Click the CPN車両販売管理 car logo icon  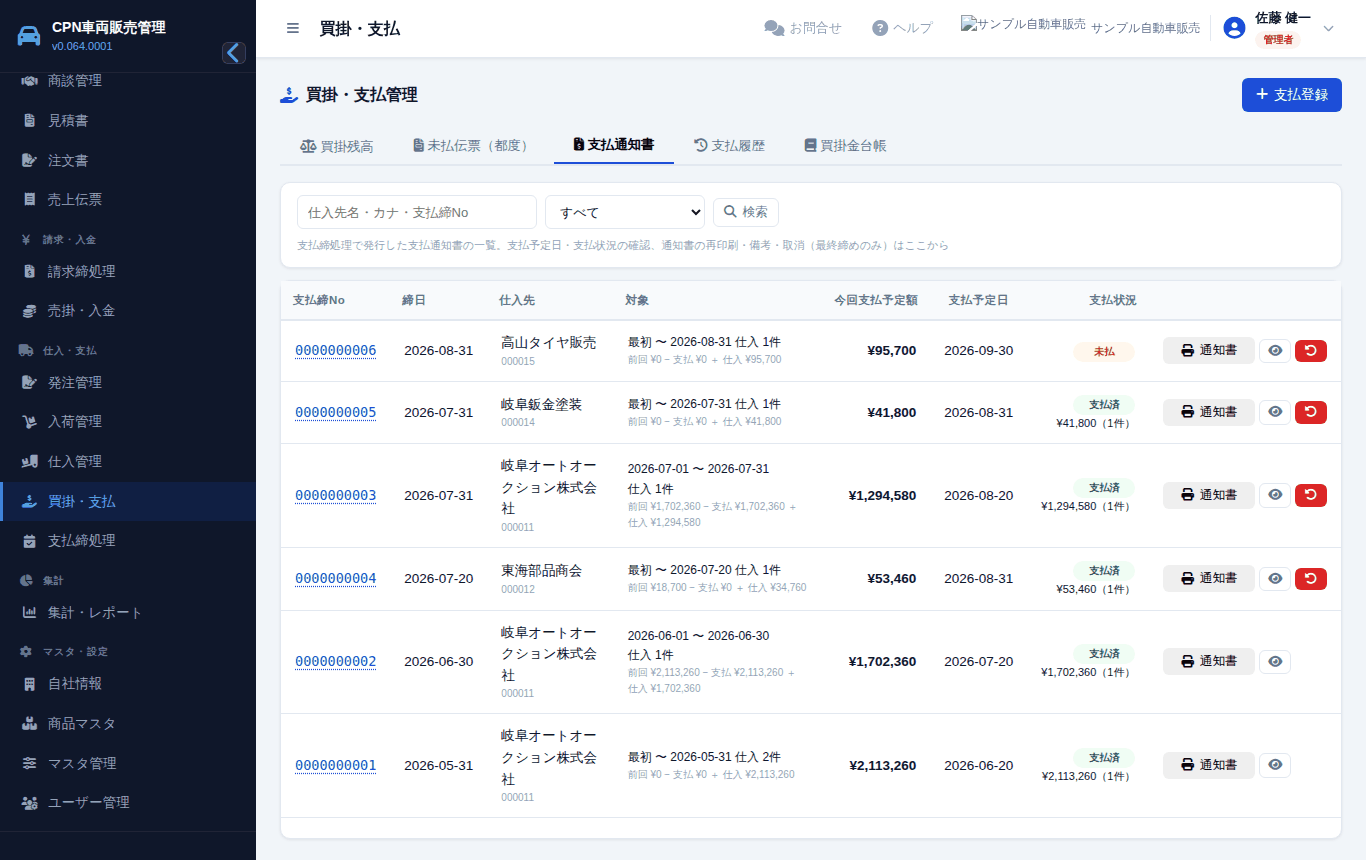tap(30, 35)
